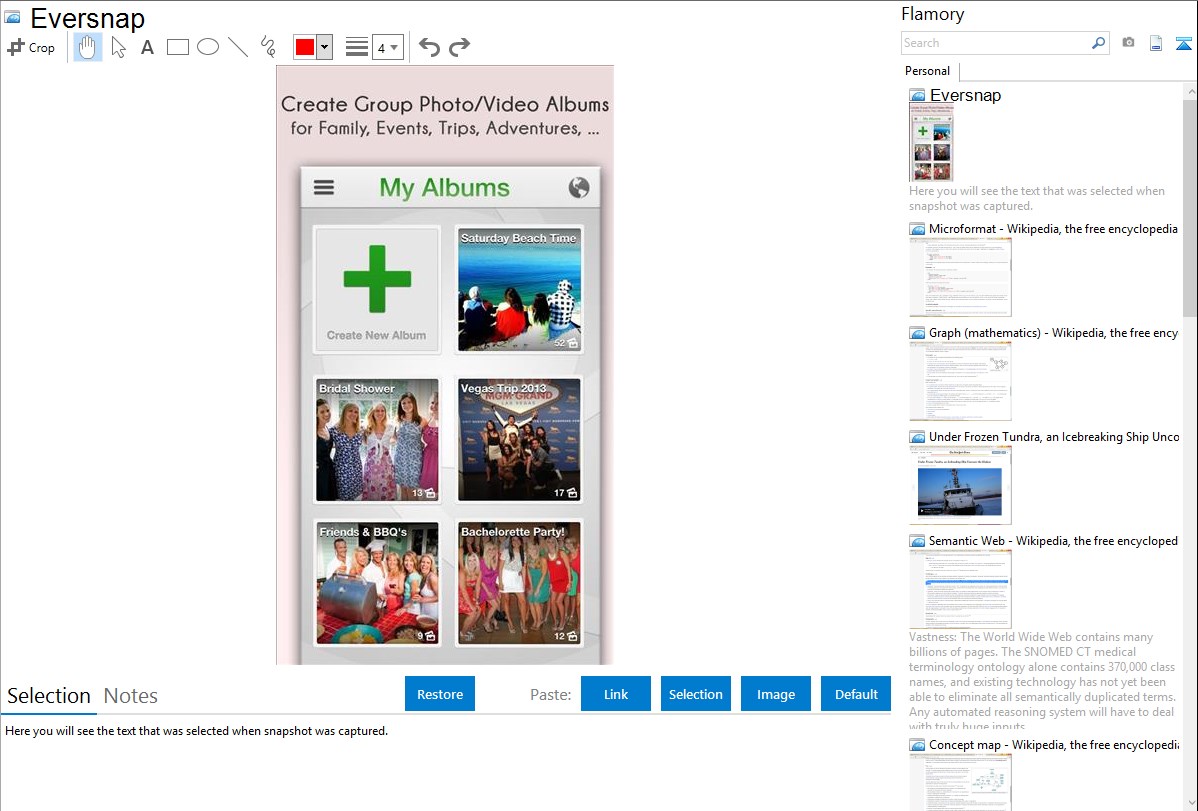Click the scroll down arrow in Flamory panel
Viewport: 1198px width, 811px height.
[x=1190, y=803]
